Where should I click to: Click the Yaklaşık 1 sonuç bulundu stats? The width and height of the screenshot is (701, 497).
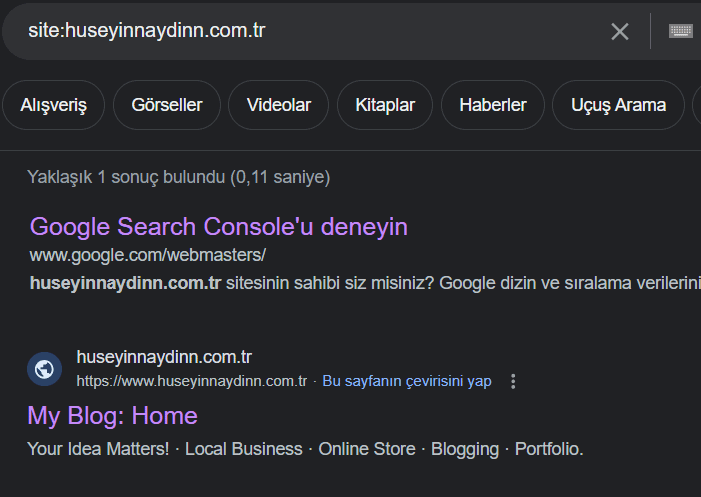[x=179, y=177]
